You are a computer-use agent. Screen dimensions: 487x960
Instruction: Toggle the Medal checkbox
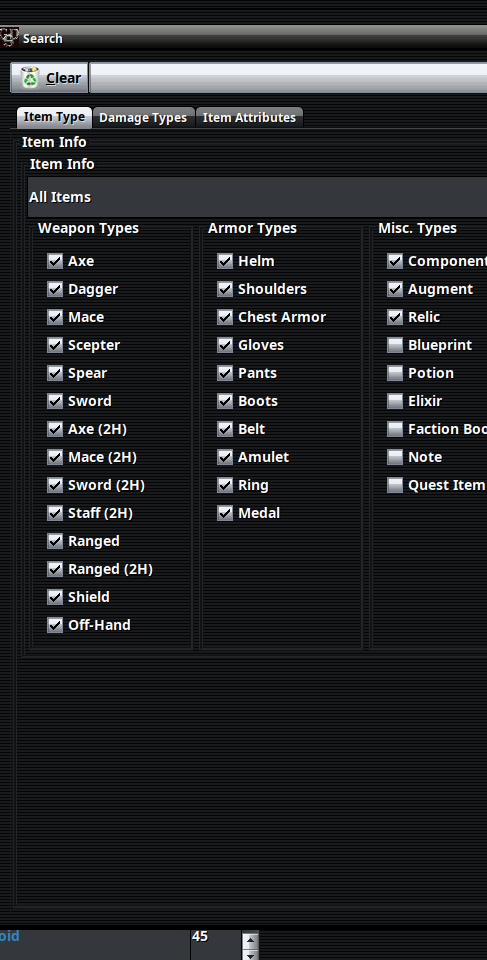pos(225,513)
